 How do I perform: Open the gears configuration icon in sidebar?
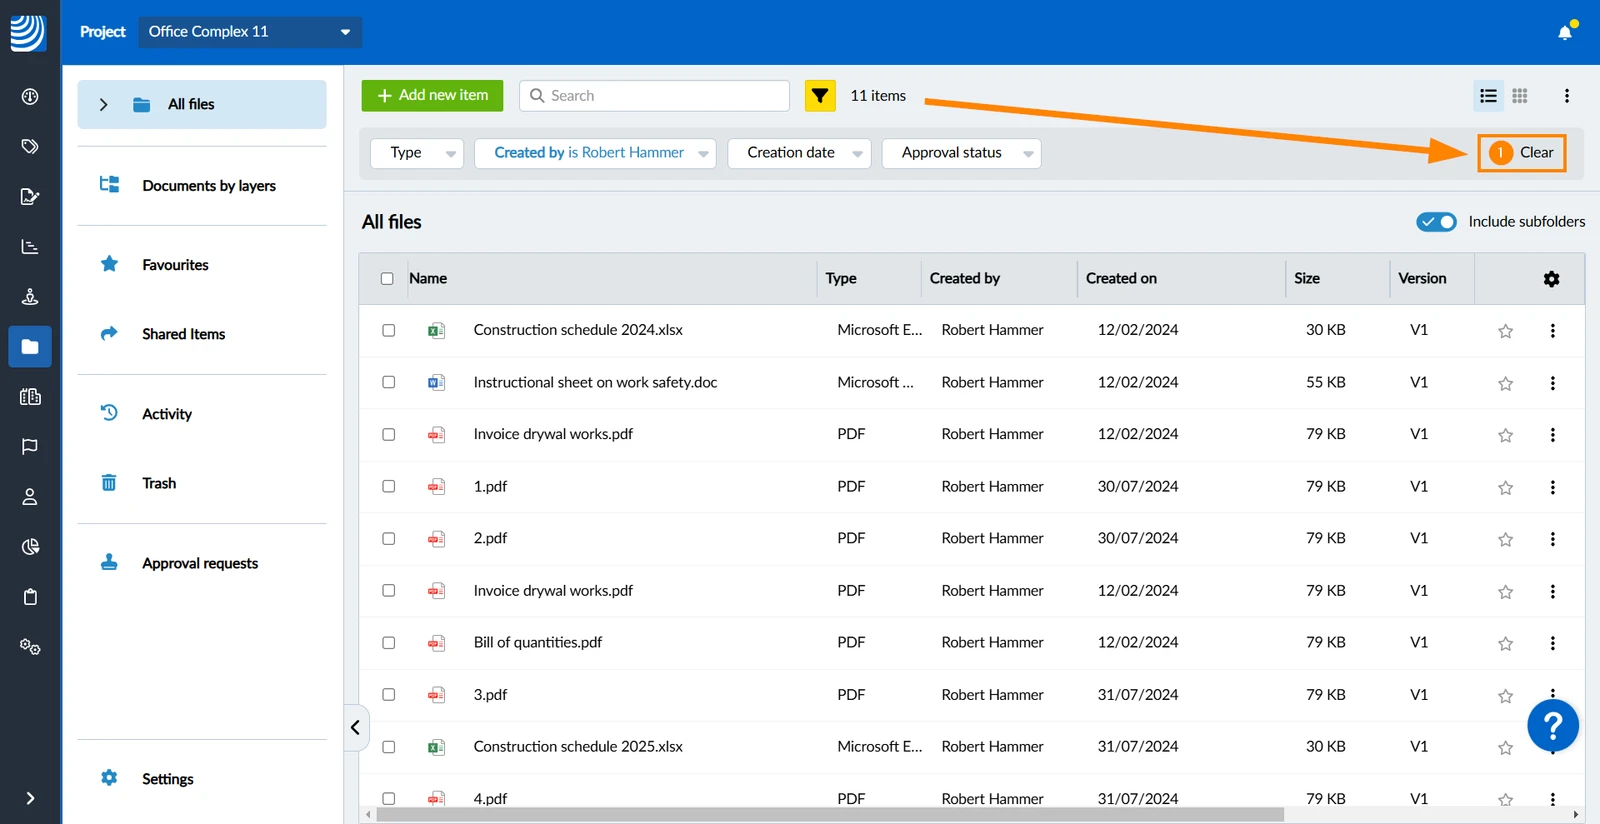[x=30, y=647]
